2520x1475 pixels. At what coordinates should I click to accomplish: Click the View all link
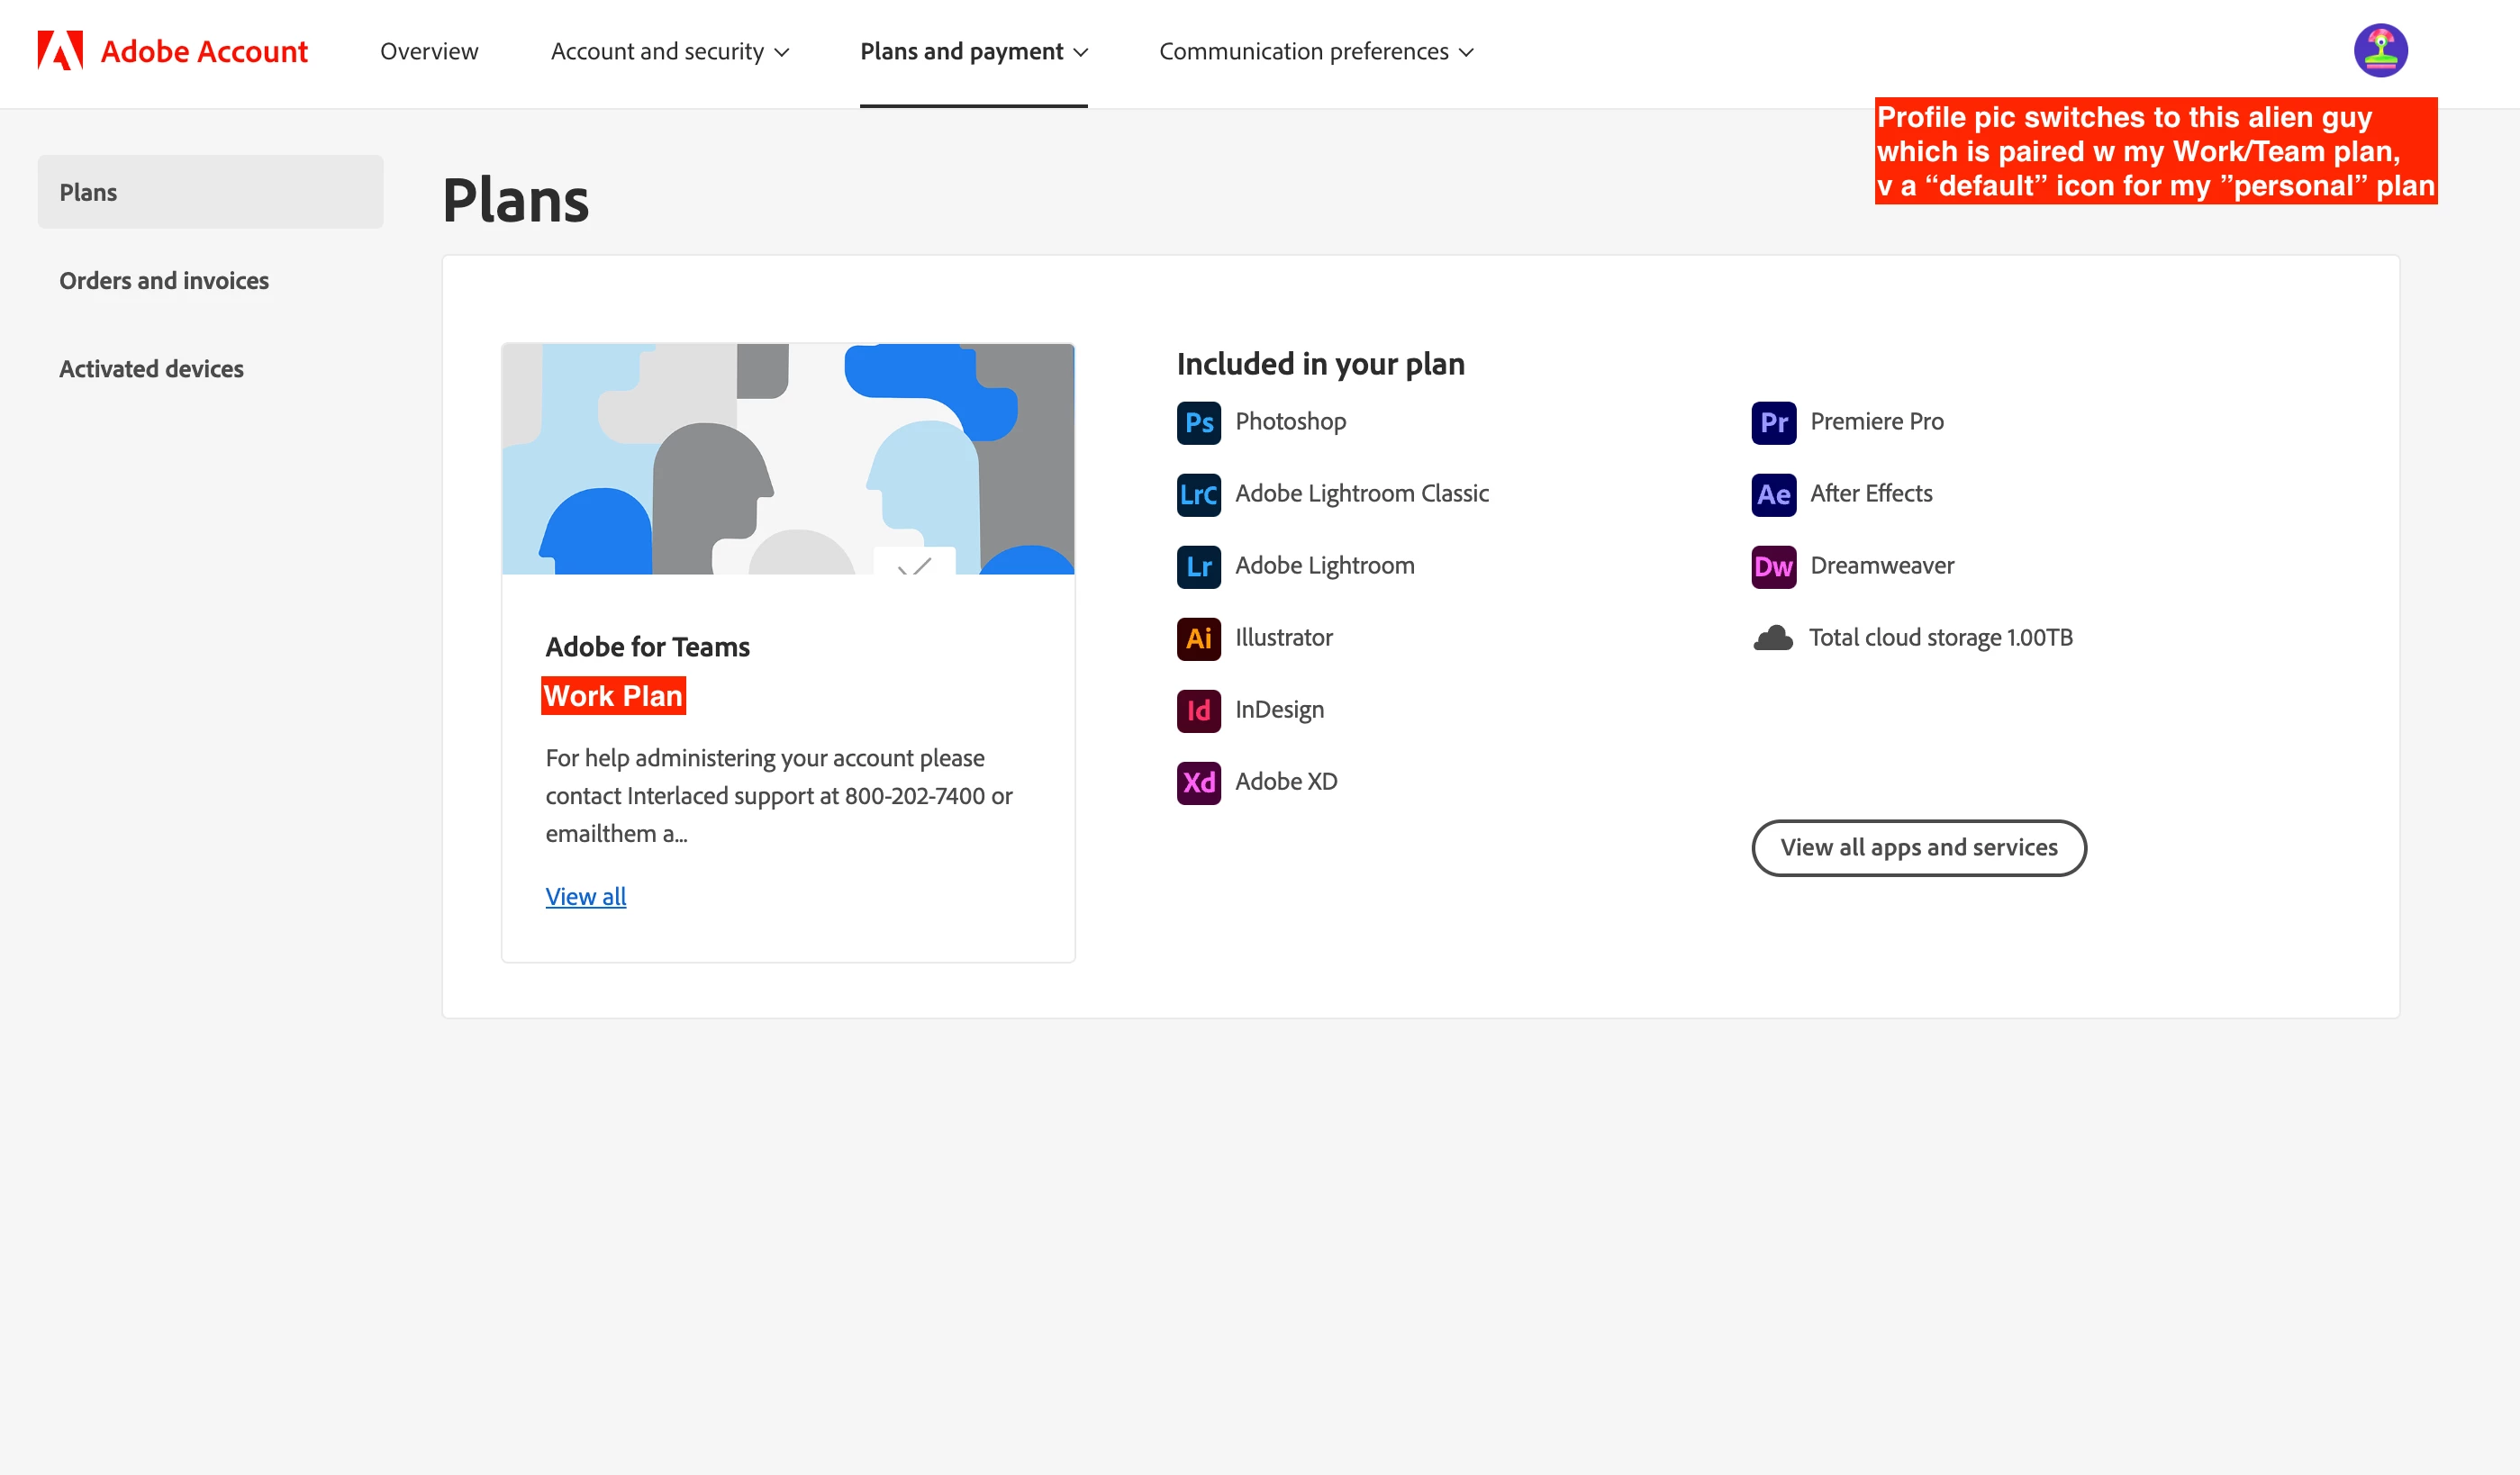[x=585, y=896]
